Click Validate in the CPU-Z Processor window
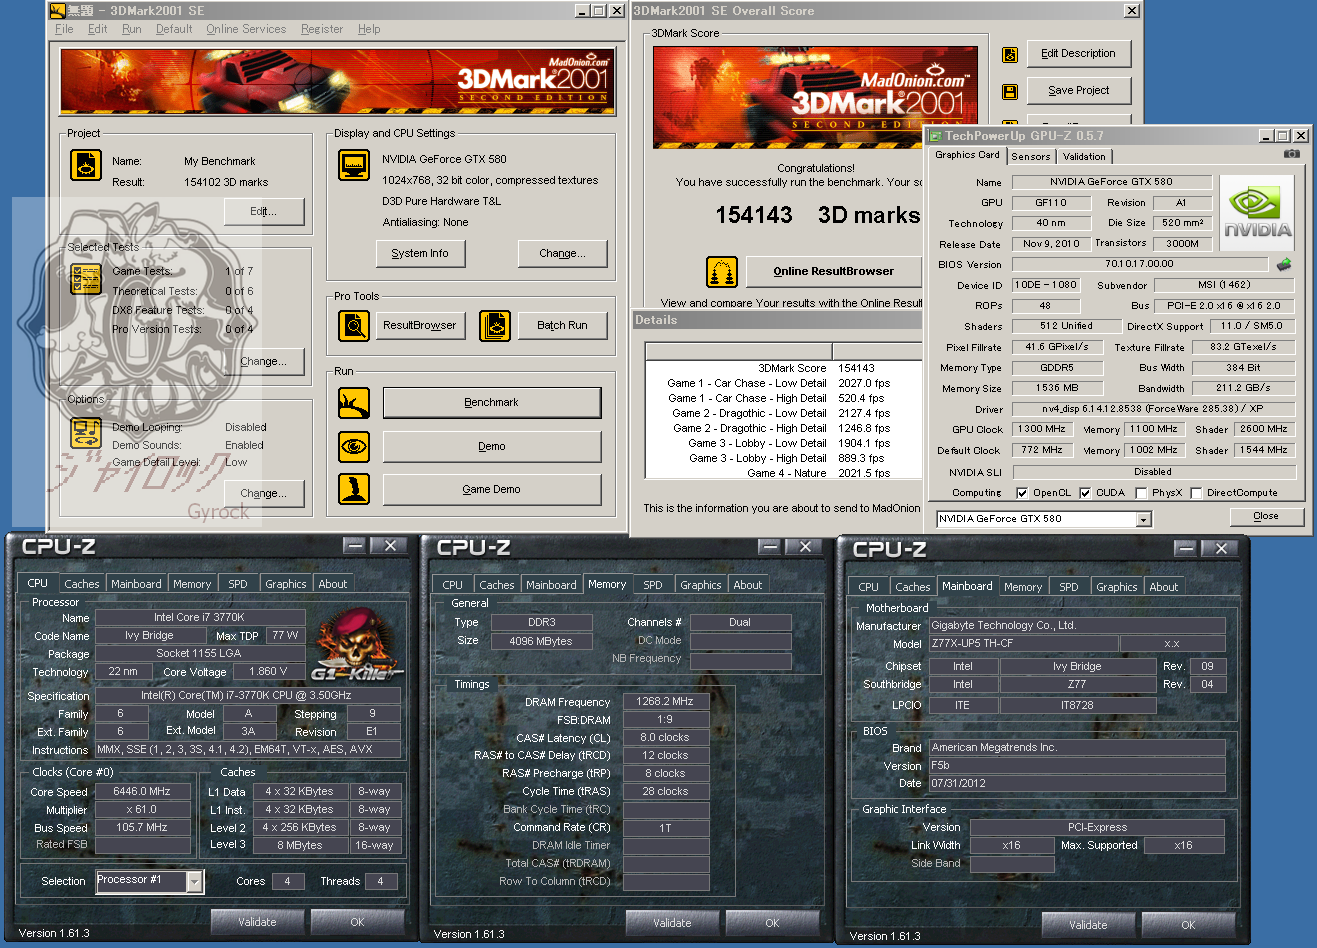This screenshot has height=948, width=1317. [257, 922]
